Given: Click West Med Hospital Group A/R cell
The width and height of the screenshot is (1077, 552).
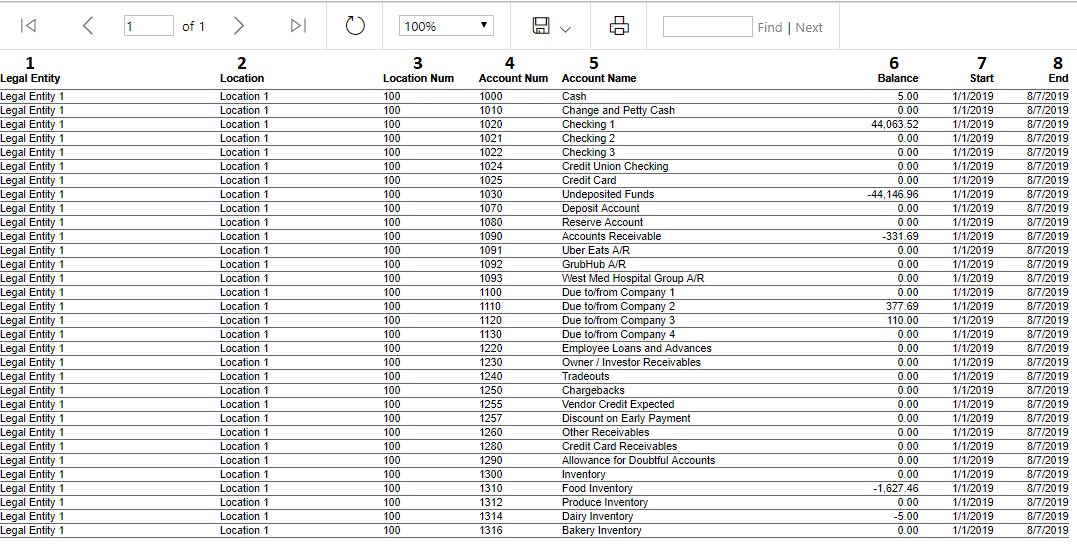Looking at the screenshot, I should pyautogui.click(x=633, y=278).
